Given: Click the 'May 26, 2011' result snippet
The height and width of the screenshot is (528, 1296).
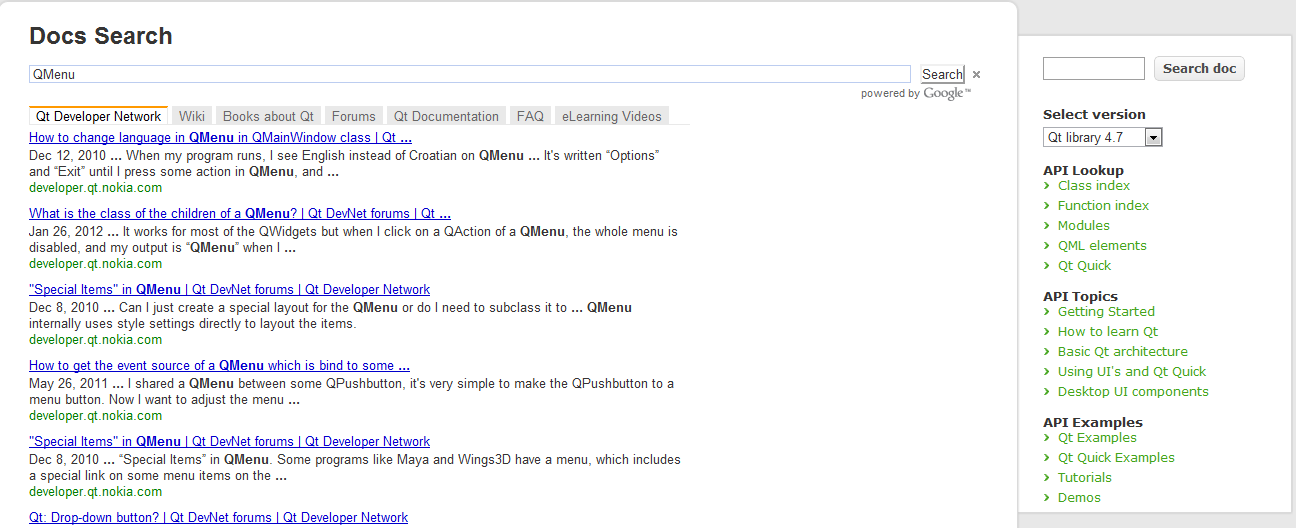Looking at the screenshot, I should [x=351, y=392].
